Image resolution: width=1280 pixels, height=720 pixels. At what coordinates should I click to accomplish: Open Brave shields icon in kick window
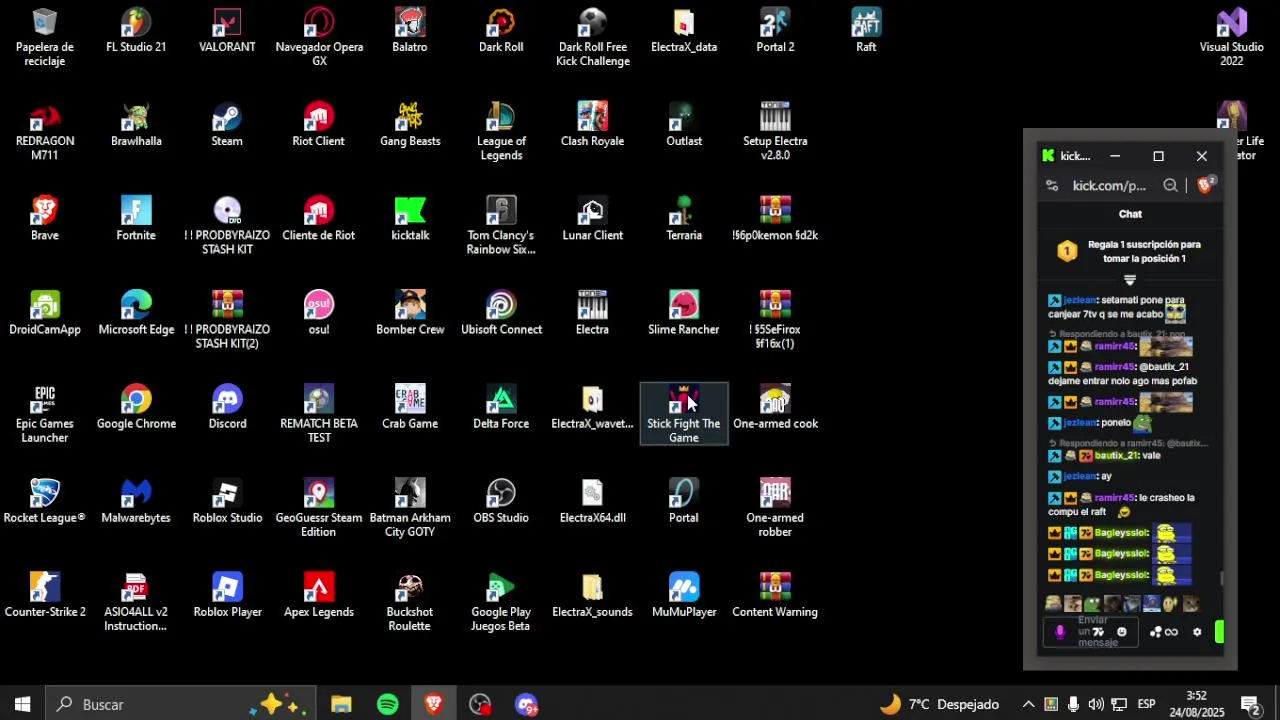tap(1205, 185)
